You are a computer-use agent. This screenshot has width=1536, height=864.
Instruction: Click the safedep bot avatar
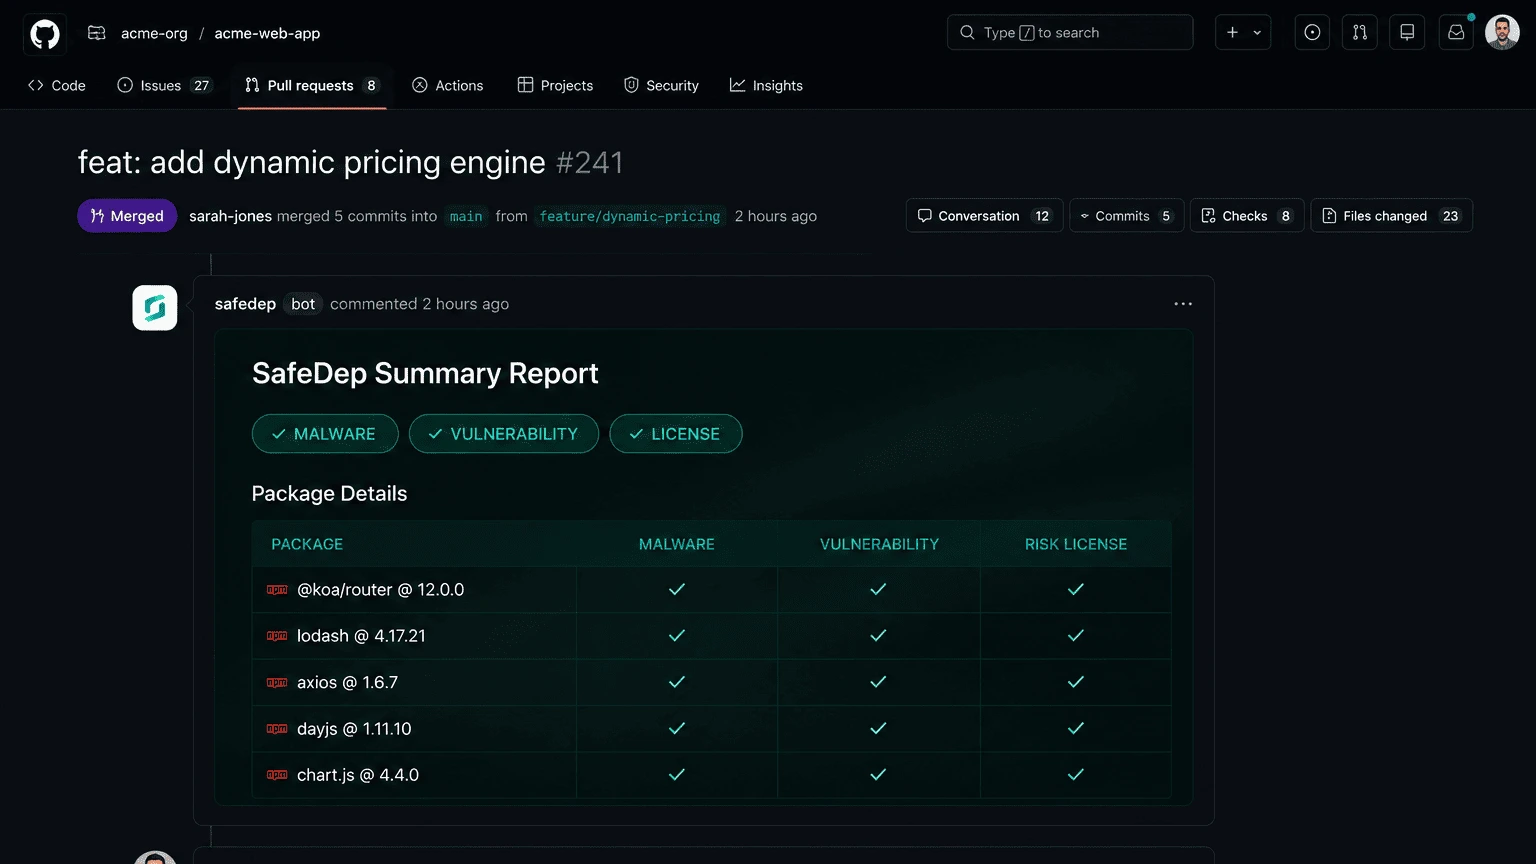pyautogui.click(x=155, y=308)
